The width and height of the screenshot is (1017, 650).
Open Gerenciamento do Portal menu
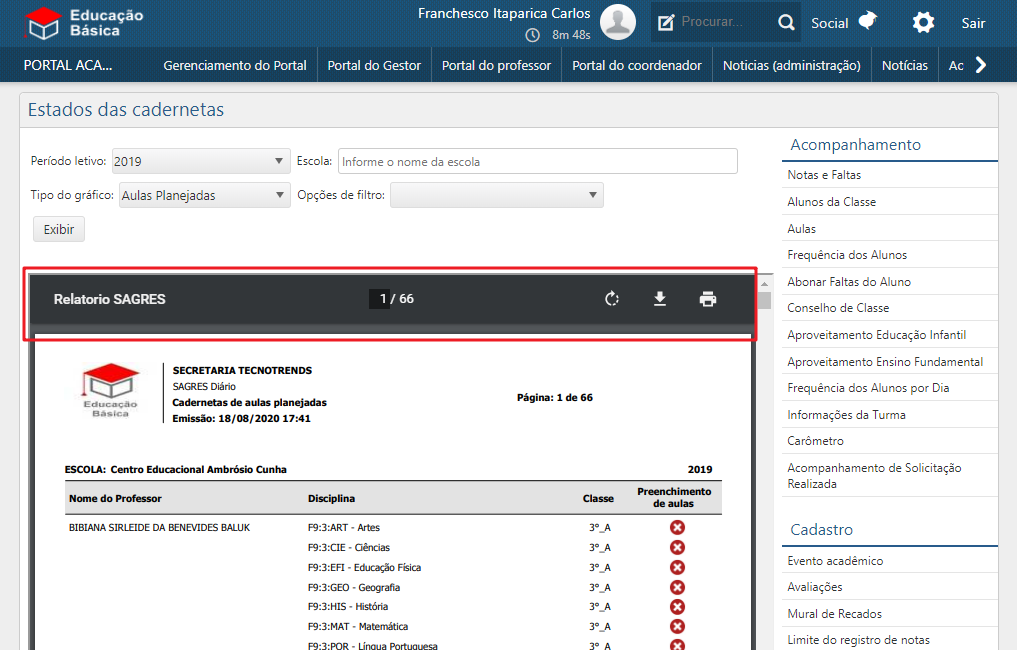coord(235,66)
